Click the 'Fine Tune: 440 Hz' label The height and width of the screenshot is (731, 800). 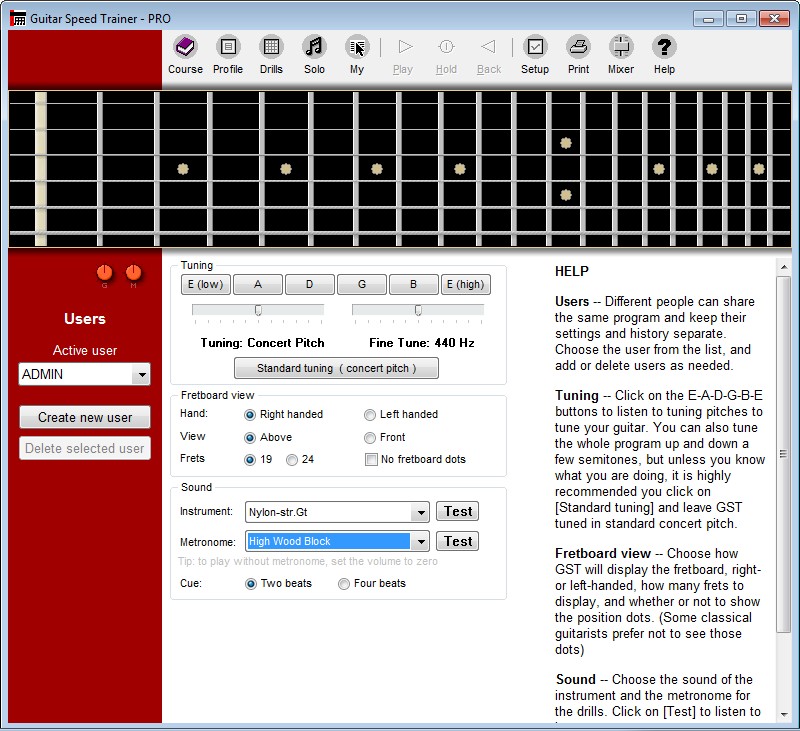[x=422, y=343]
